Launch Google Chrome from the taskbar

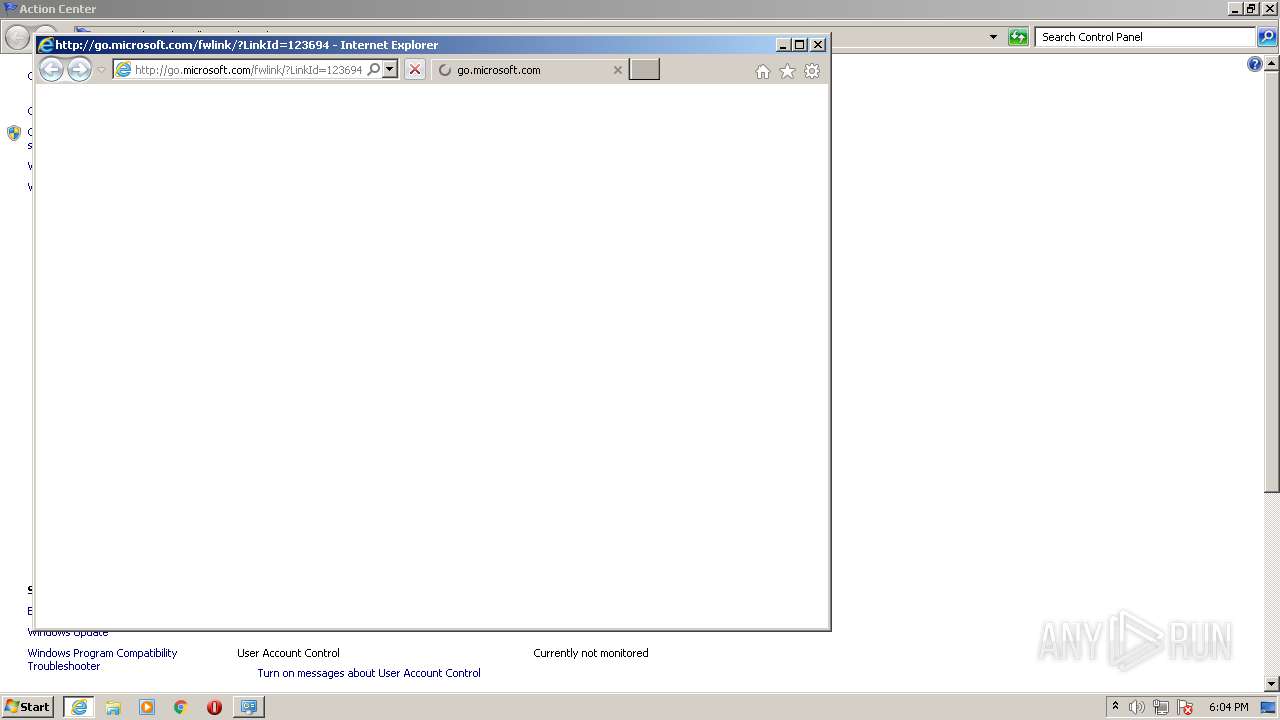(x=181, y=707)
